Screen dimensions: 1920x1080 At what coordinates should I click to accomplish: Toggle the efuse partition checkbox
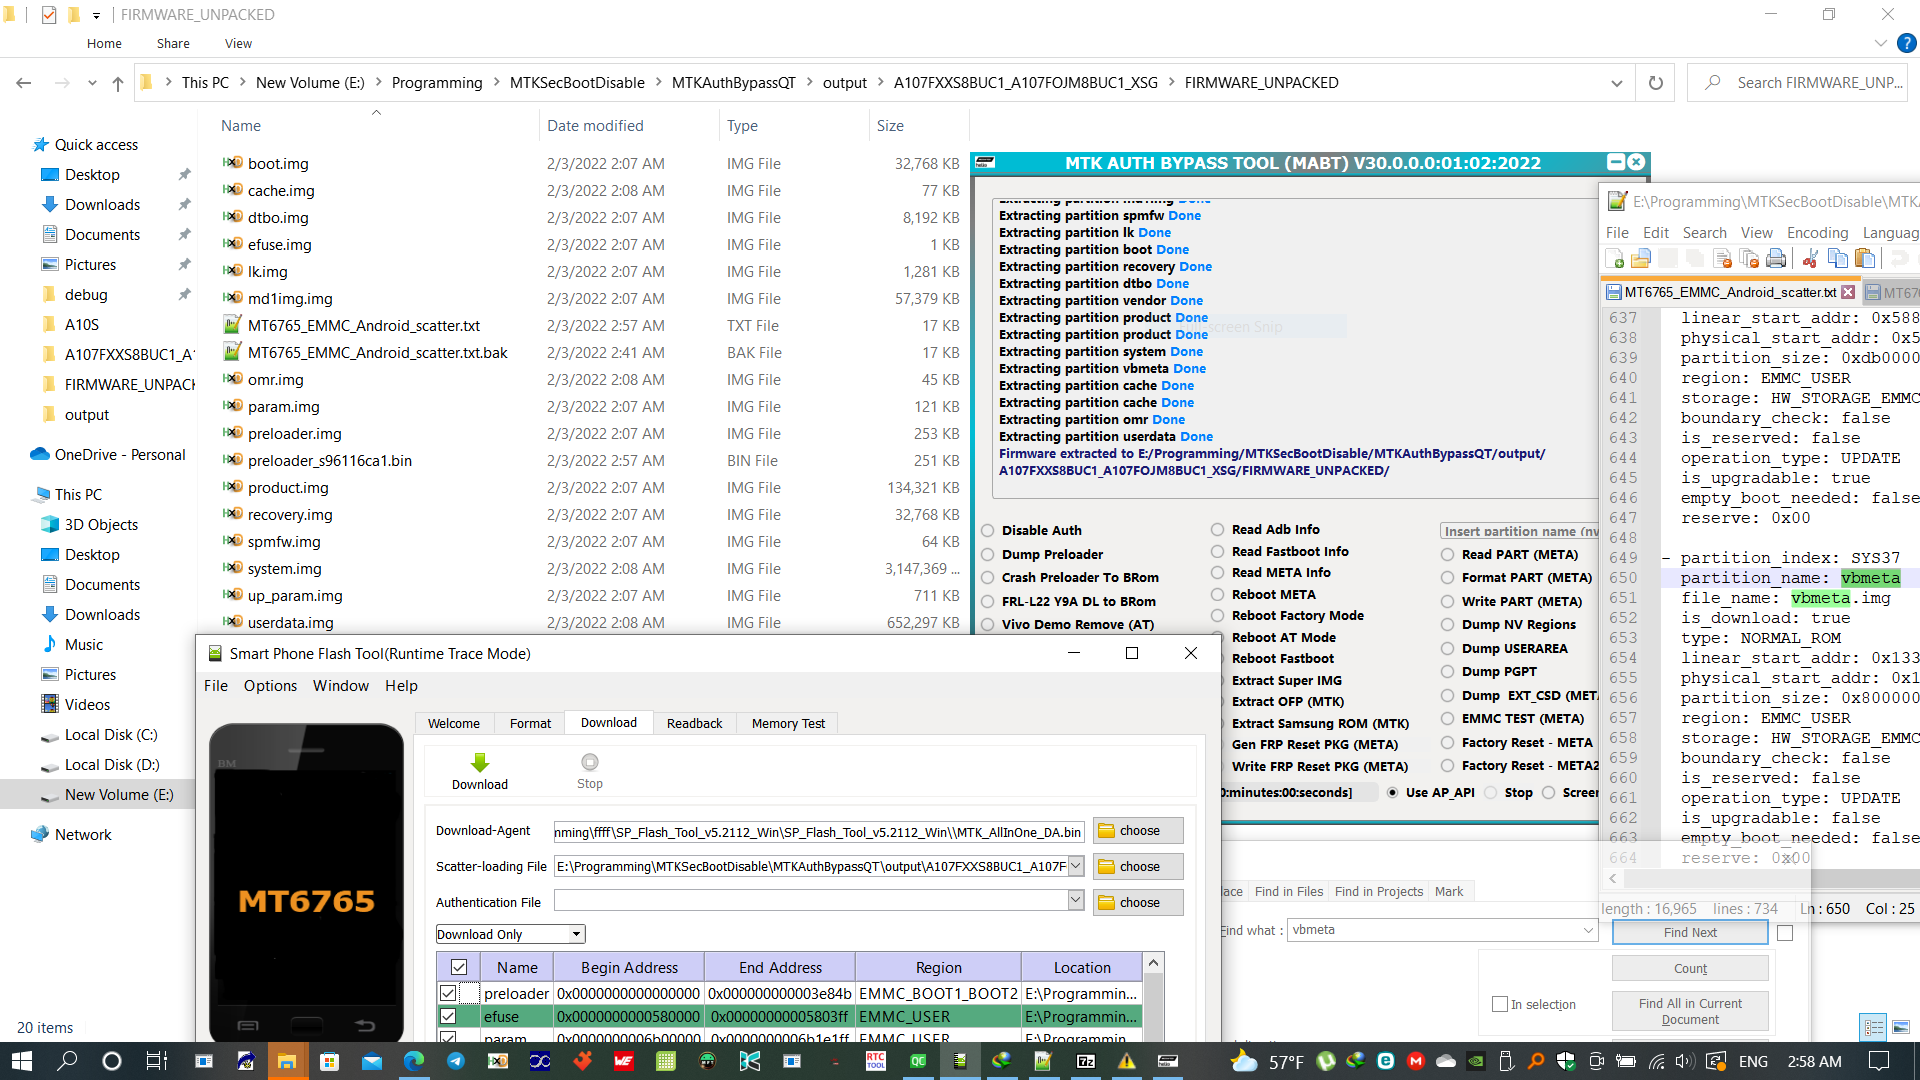click(x=446, y=1017)
